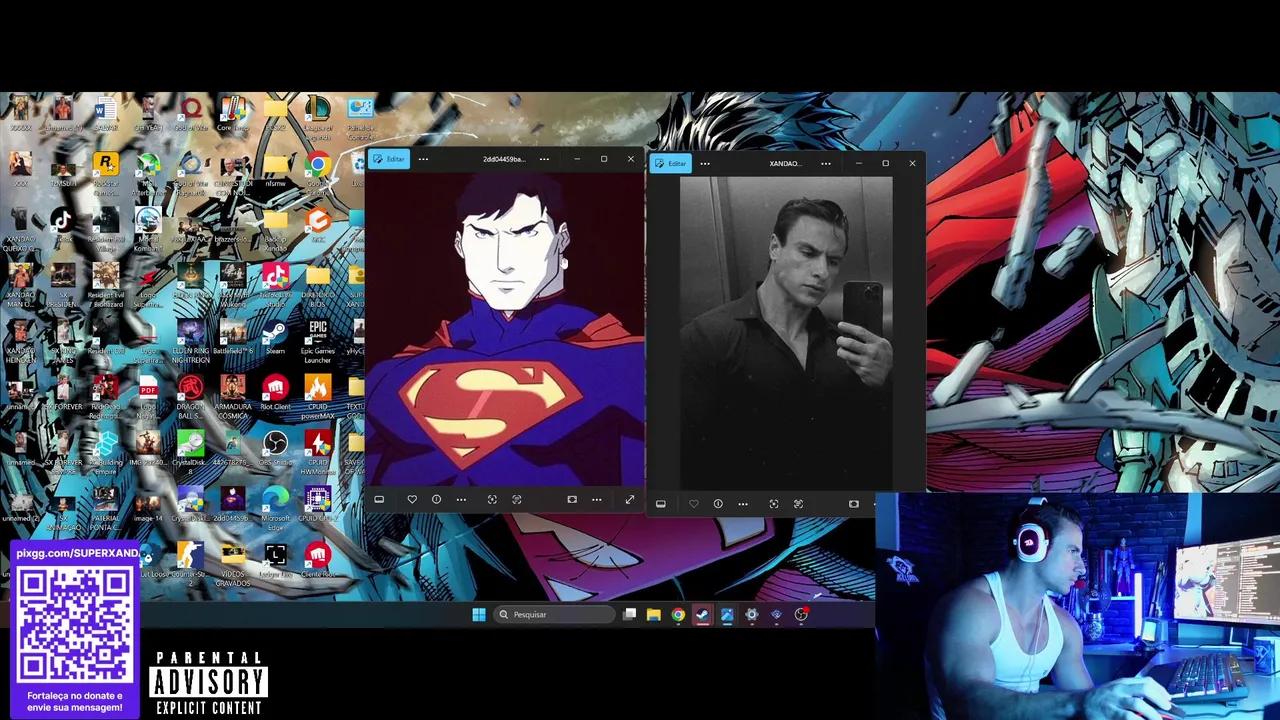
Task: Select the TikTok desktop shortcut
Action: [x=63, y=226]
